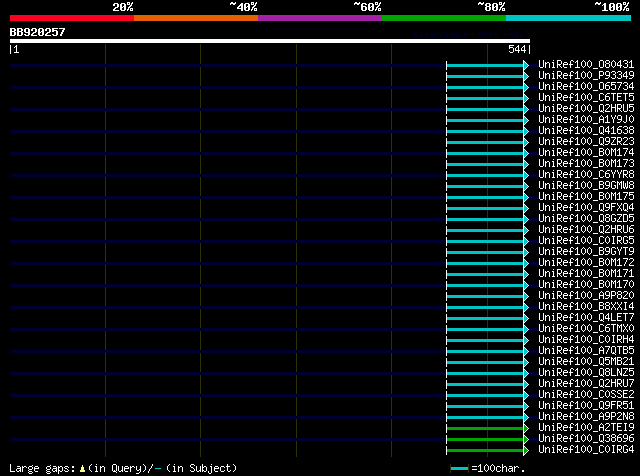Select the UniRef100_B9GMW8 label
The height and width of the screenshot is (476, 640).
coord(586,186)
